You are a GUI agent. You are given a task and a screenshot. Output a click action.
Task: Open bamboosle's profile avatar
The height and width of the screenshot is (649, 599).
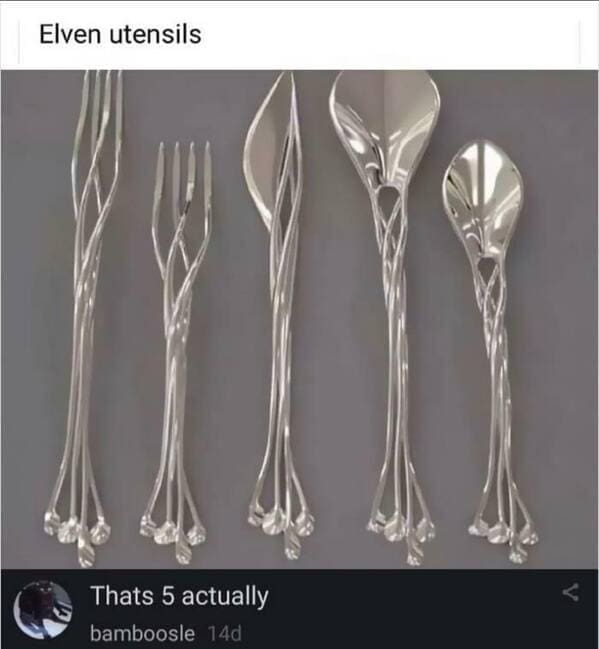[42, 610]
